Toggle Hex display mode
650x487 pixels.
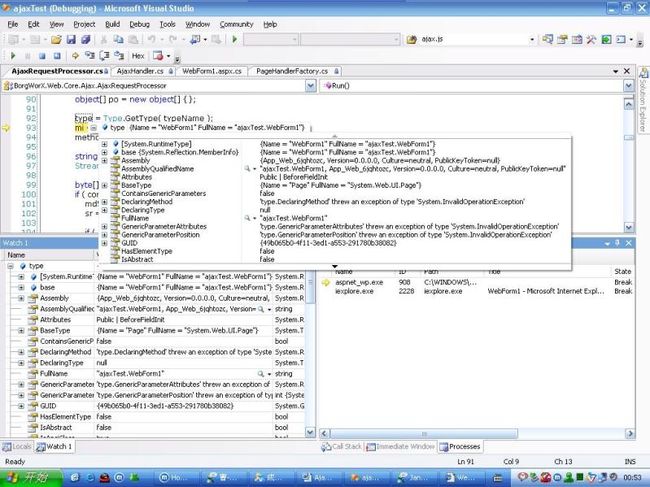click(x=138, y=56)
